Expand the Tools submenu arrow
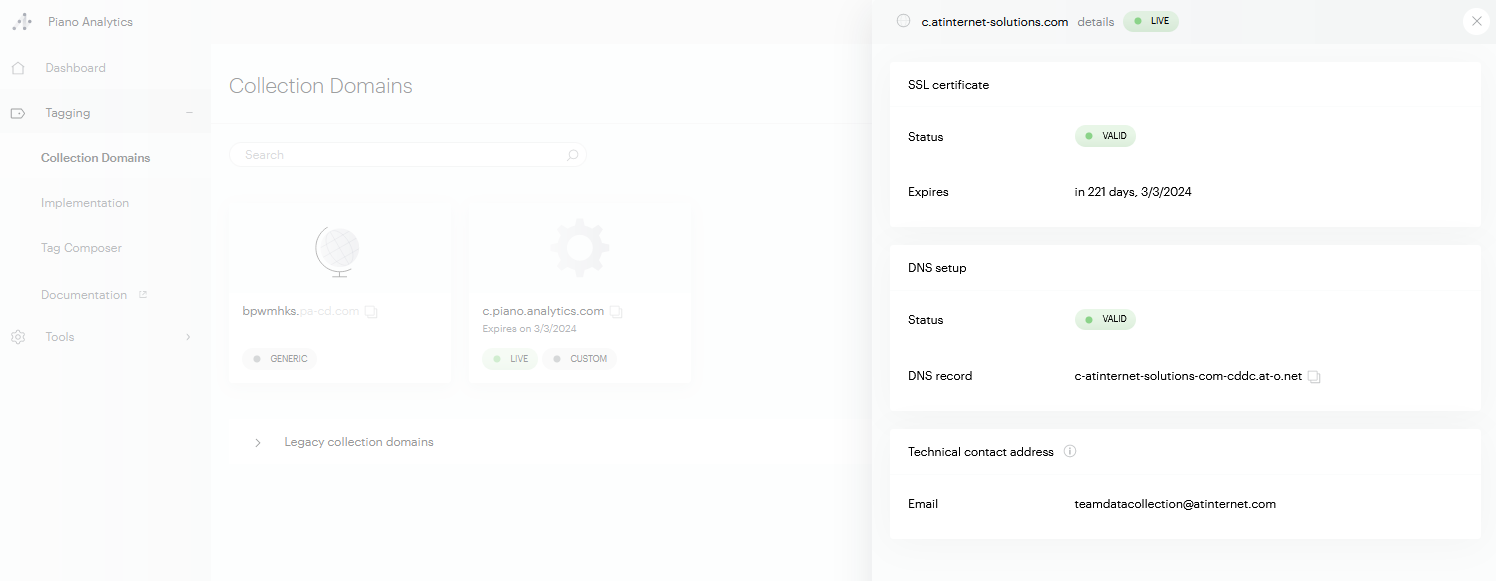 click(188, 337)
